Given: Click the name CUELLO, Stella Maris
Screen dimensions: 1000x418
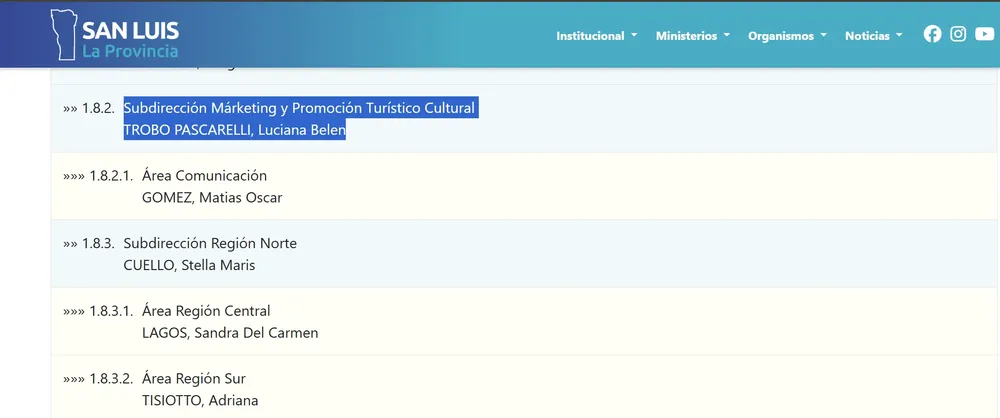Looking at the screenshot, I should tap(189, 265).
